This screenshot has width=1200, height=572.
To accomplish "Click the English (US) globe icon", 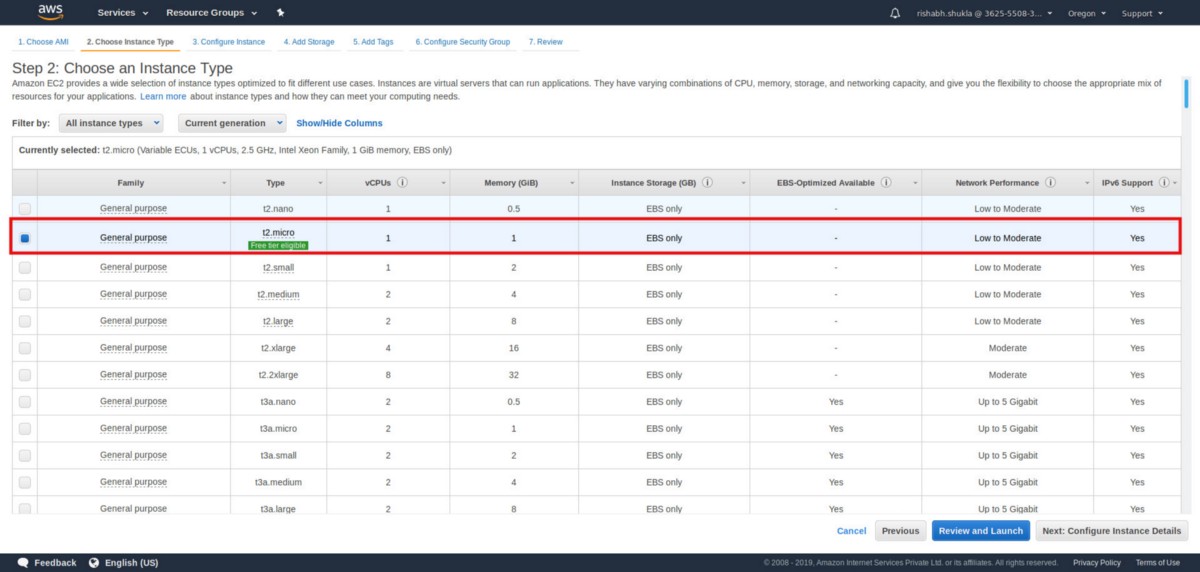I will (x=95, y=562).
